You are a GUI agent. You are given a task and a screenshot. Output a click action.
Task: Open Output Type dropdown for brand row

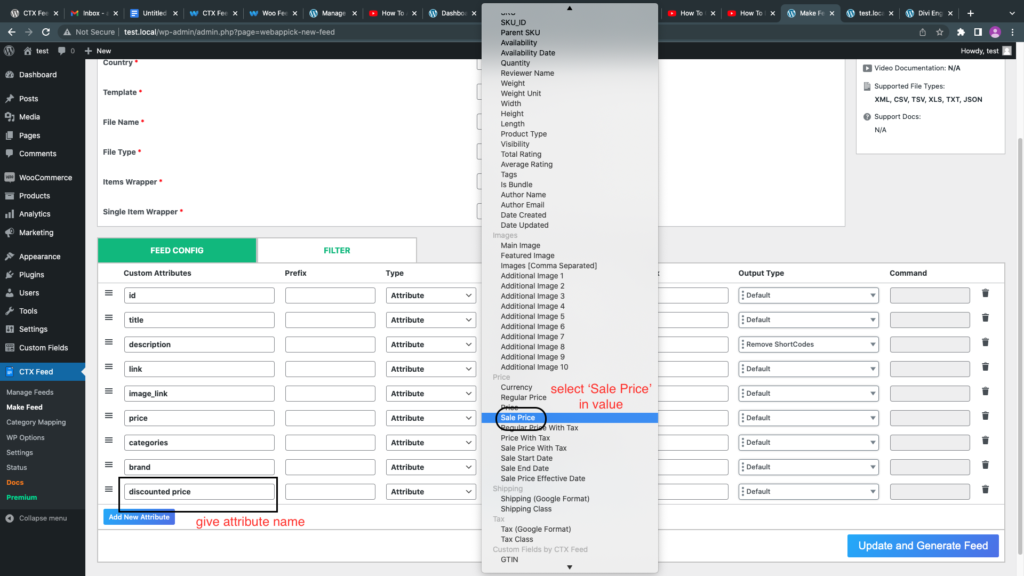pos(808,467)
